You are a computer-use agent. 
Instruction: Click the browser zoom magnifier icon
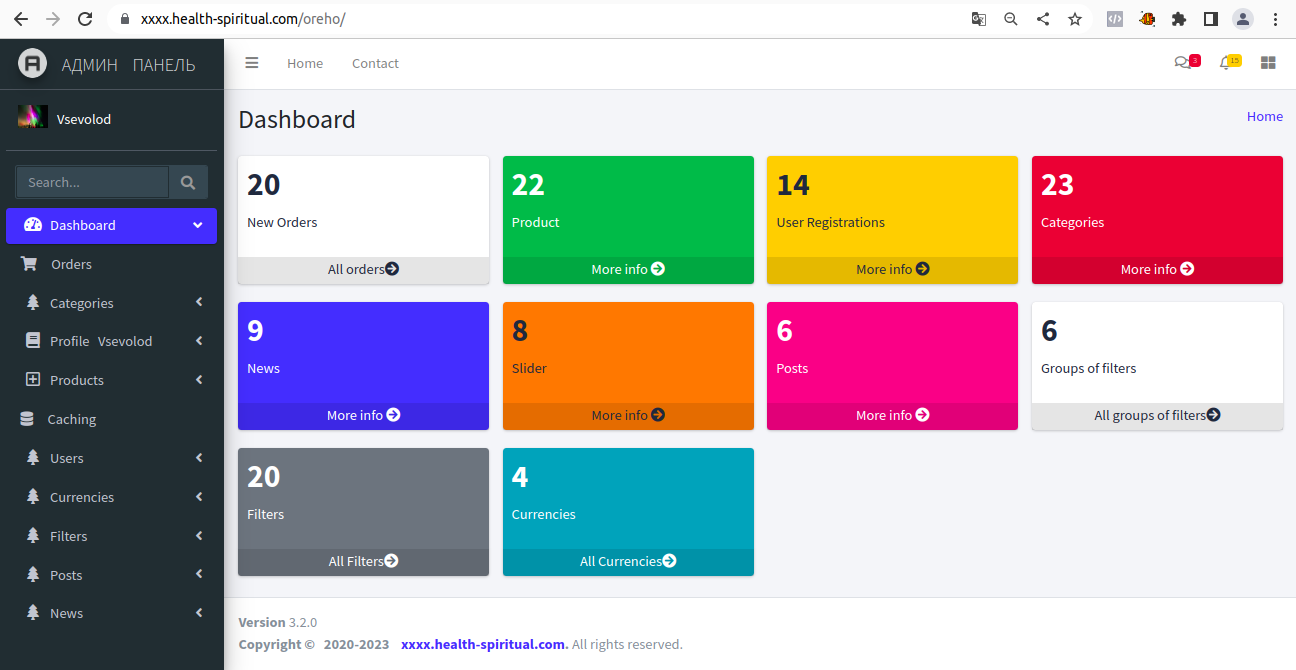(1011, 19)
